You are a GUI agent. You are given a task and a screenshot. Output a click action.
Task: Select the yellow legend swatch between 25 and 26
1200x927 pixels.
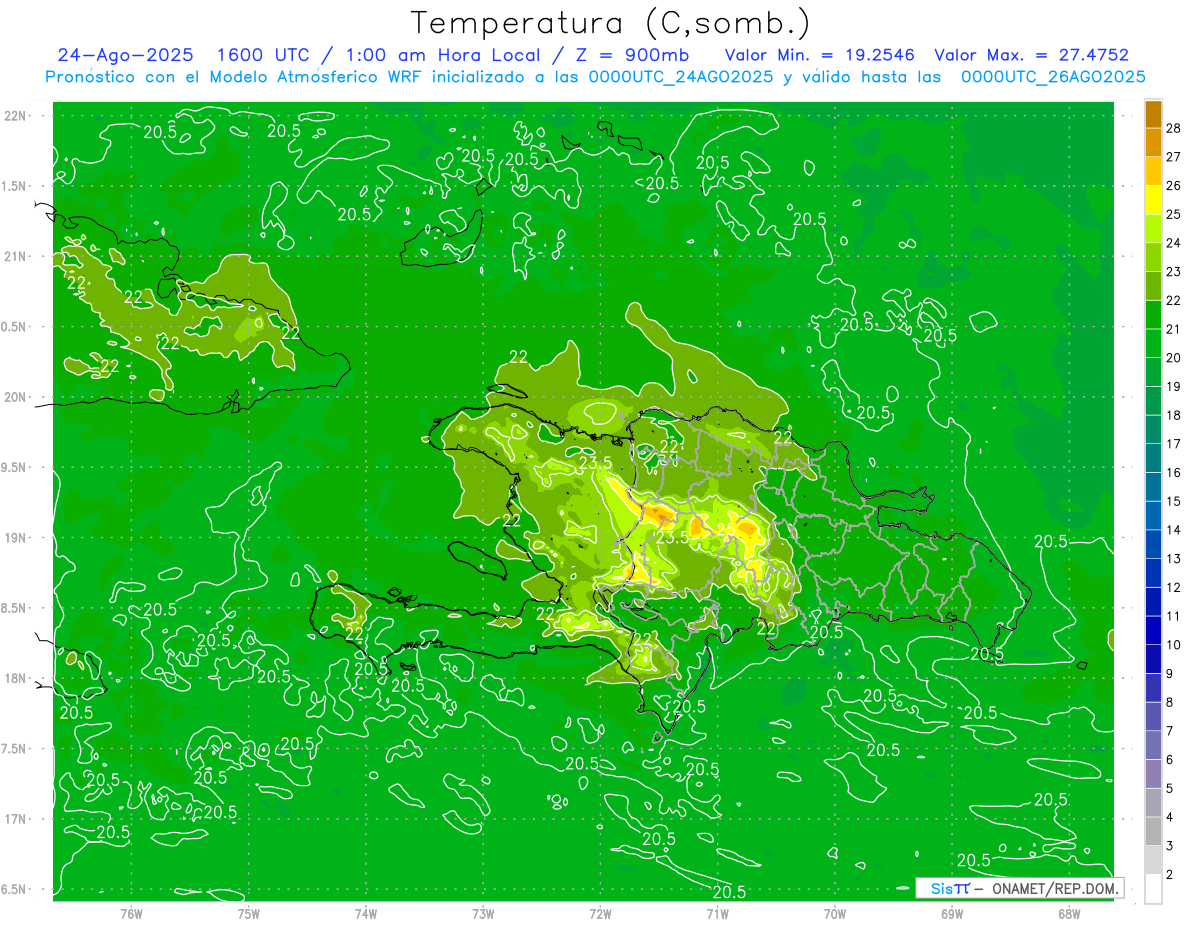[x=1153, y=201]
